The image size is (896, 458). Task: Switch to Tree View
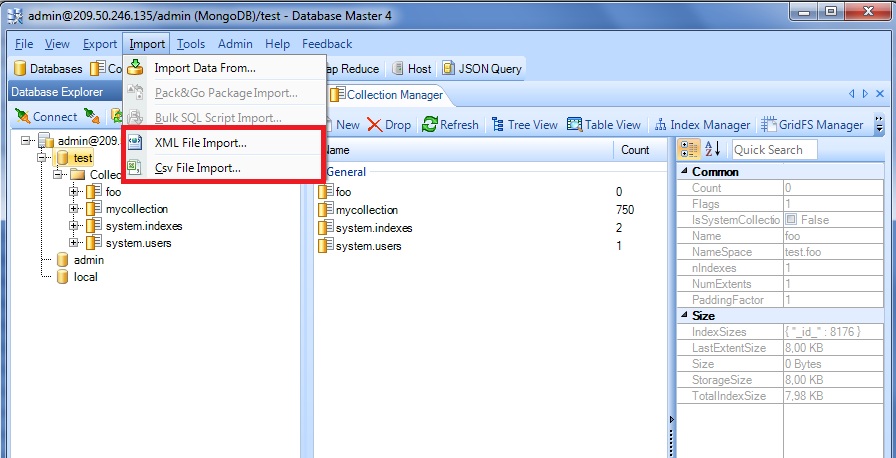coord(523,125)
